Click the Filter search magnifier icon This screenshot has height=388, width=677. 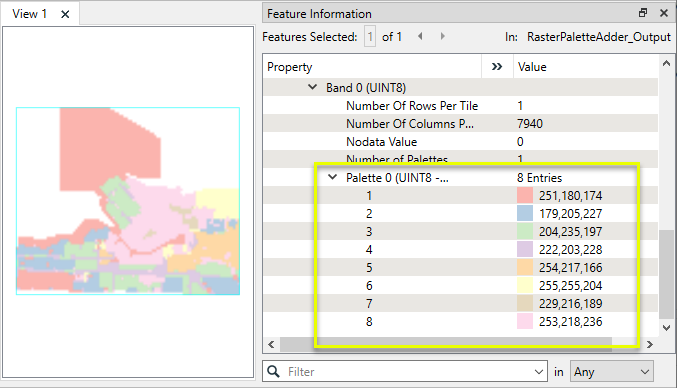(273, 372)
